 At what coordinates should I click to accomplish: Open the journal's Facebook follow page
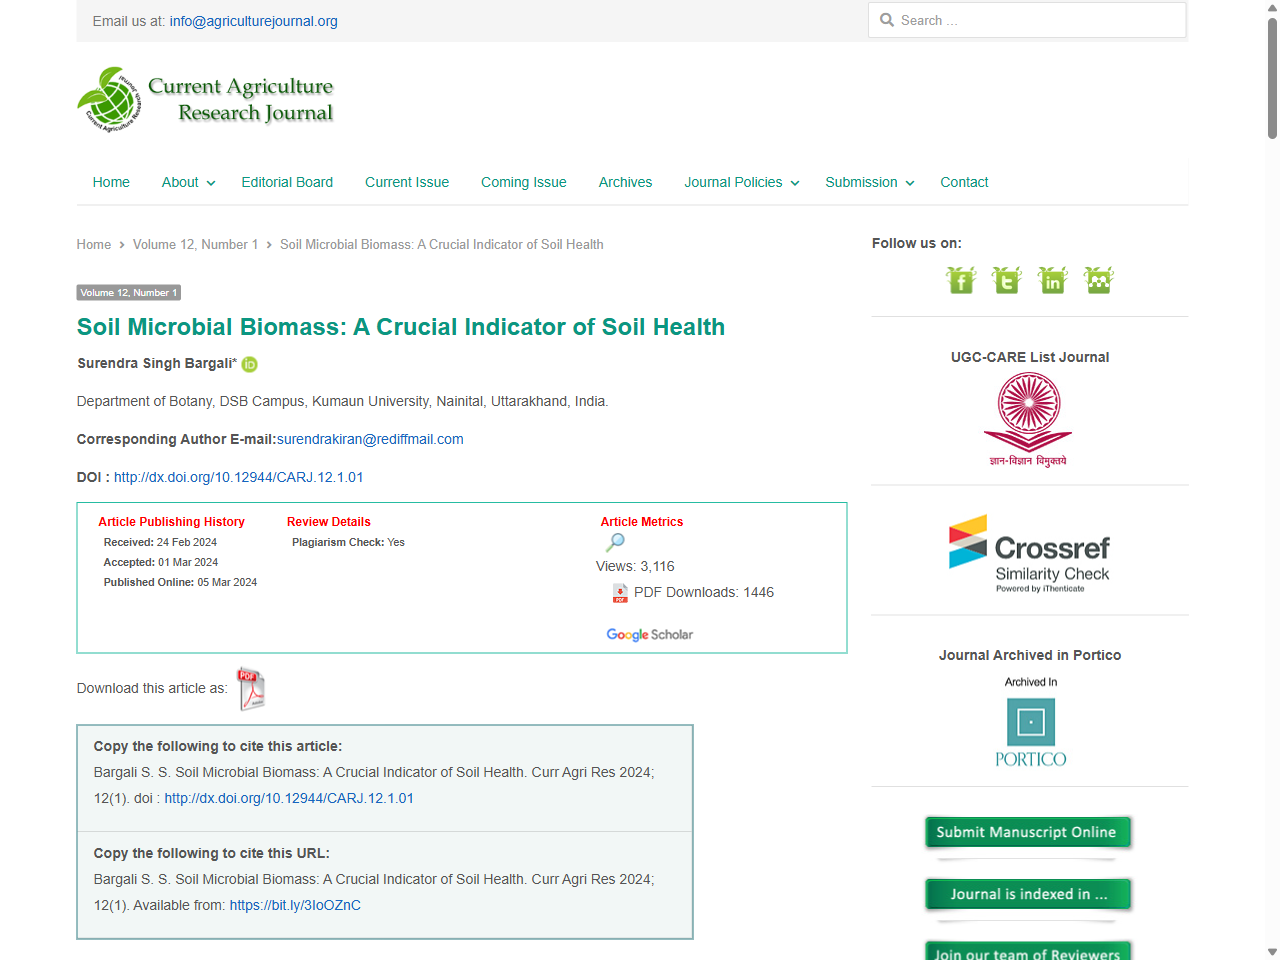tap(960, 280)
